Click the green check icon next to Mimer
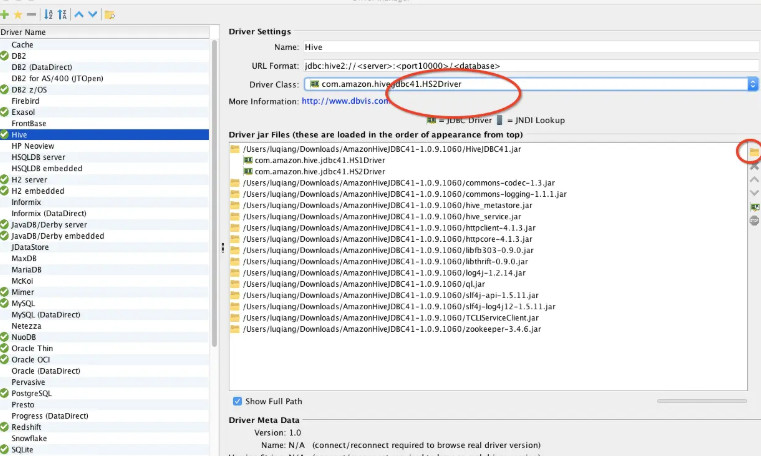Screen dimensions: 761x456 tap(4, 292)
